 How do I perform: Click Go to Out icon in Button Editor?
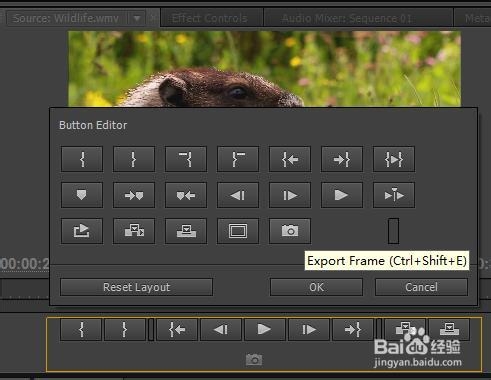342,159
